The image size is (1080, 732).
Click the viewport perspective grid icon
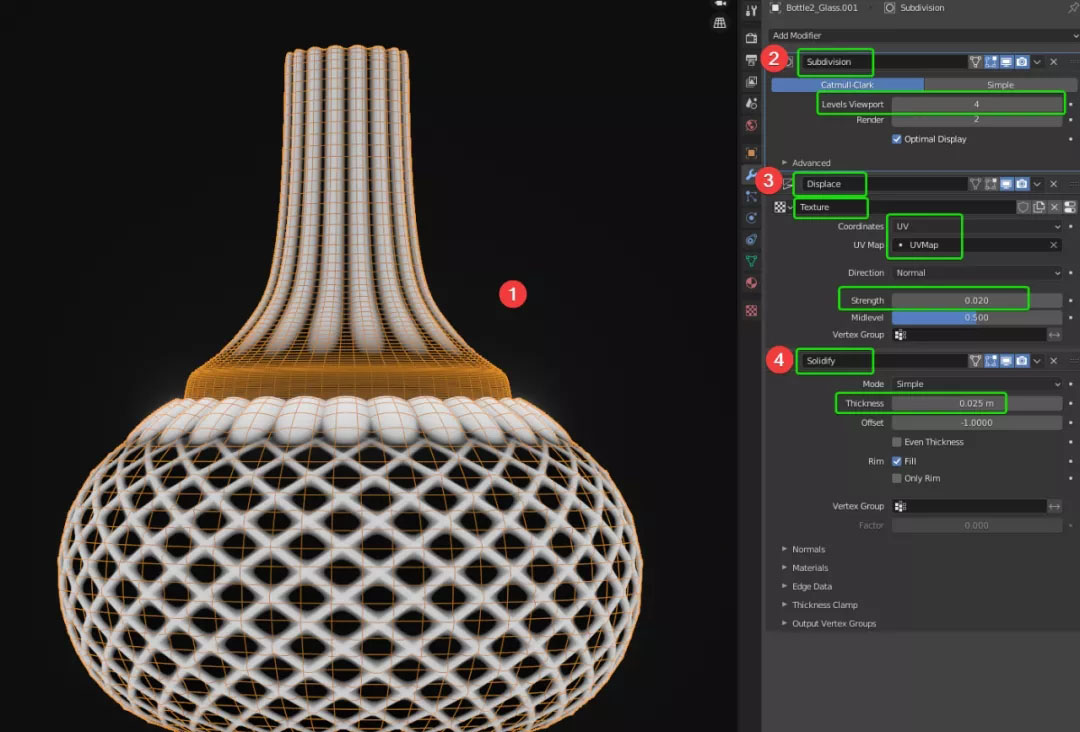pos(720,23)
